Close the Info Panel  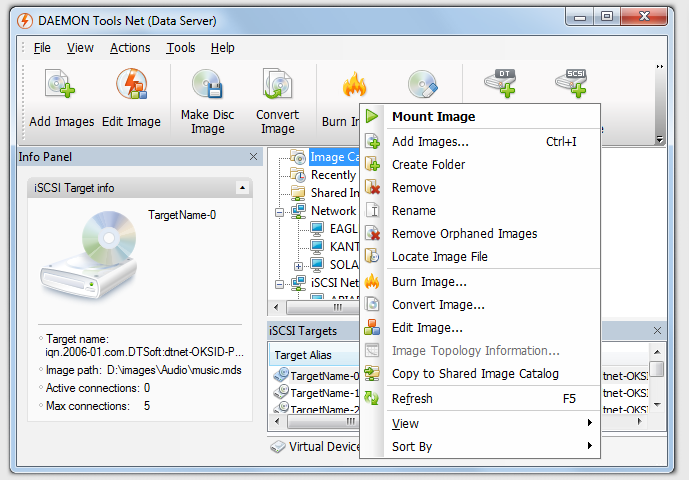click(254, 156)
